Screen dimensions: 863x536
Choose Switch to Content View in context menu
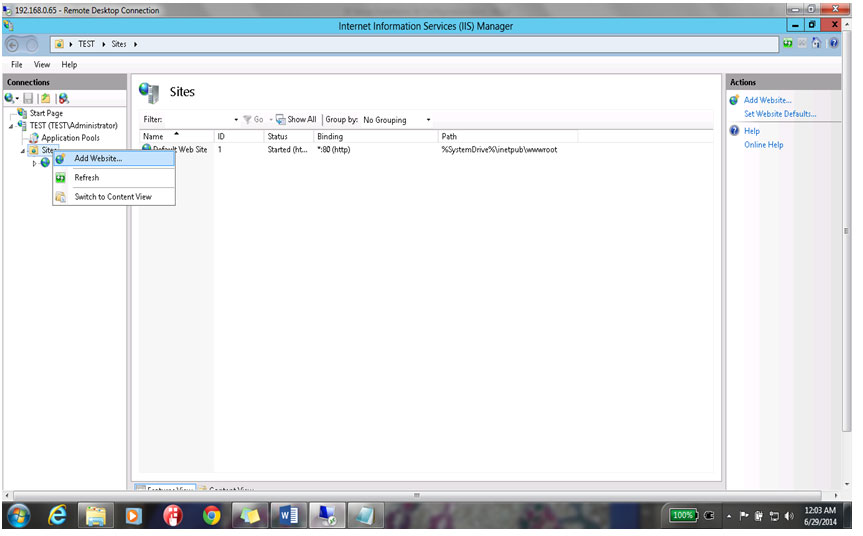[114, 196]
